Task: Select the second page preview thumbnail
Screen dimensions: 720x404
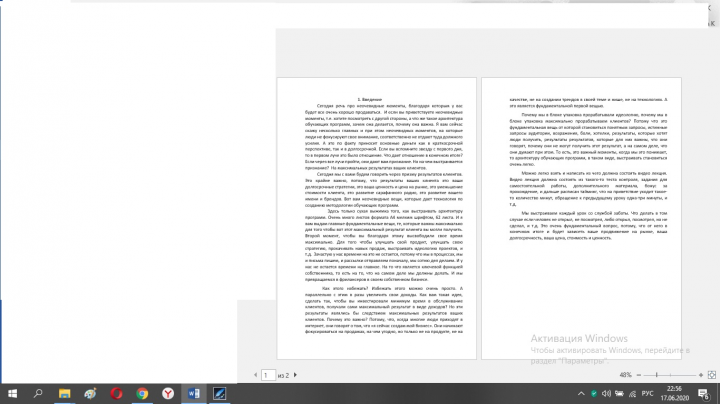Action: pyautogui.click(x=581, y=219)
